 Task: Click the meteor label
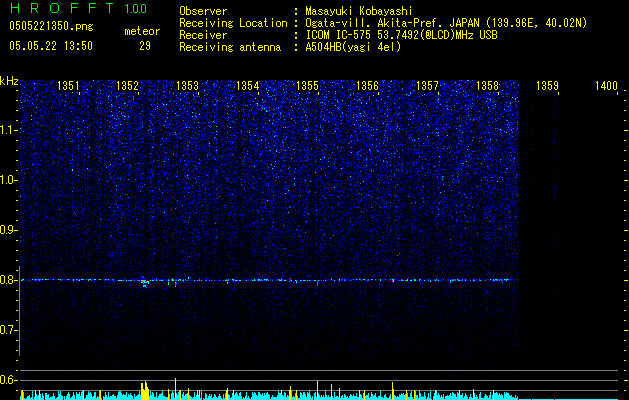click(142, 31)
